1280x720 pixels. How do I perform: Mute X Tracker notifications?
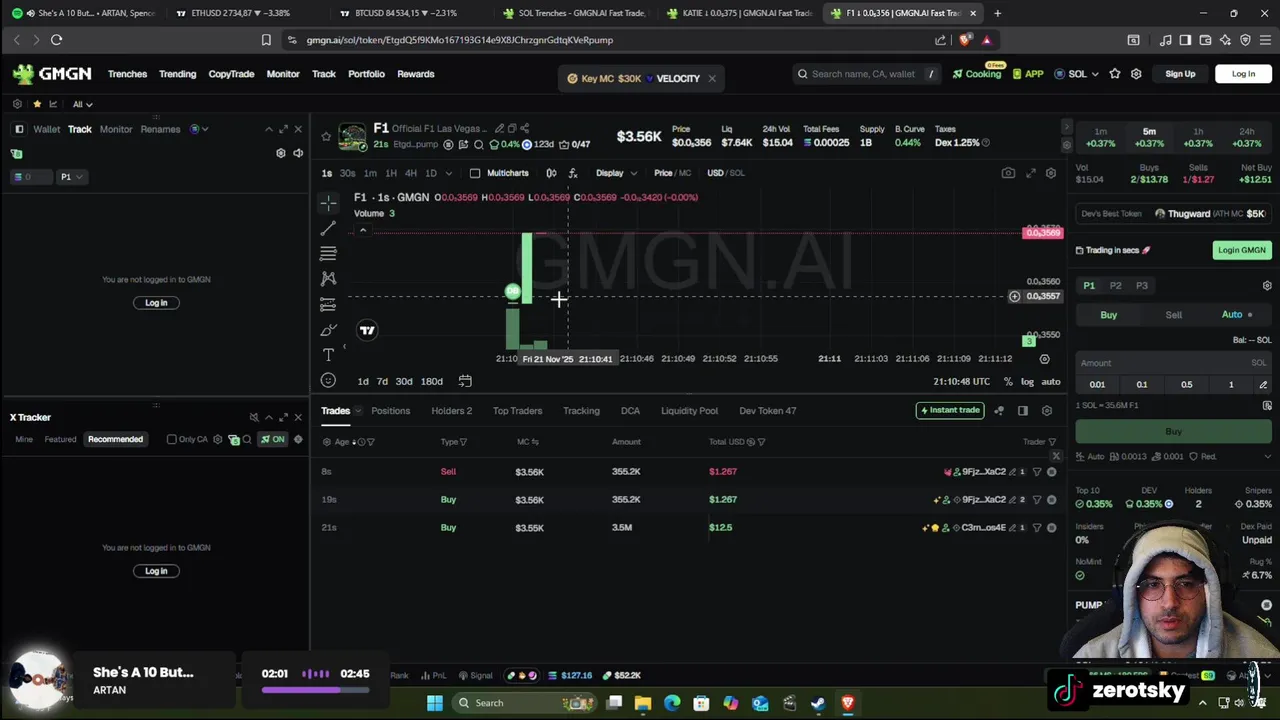click(x=254, y=417)
